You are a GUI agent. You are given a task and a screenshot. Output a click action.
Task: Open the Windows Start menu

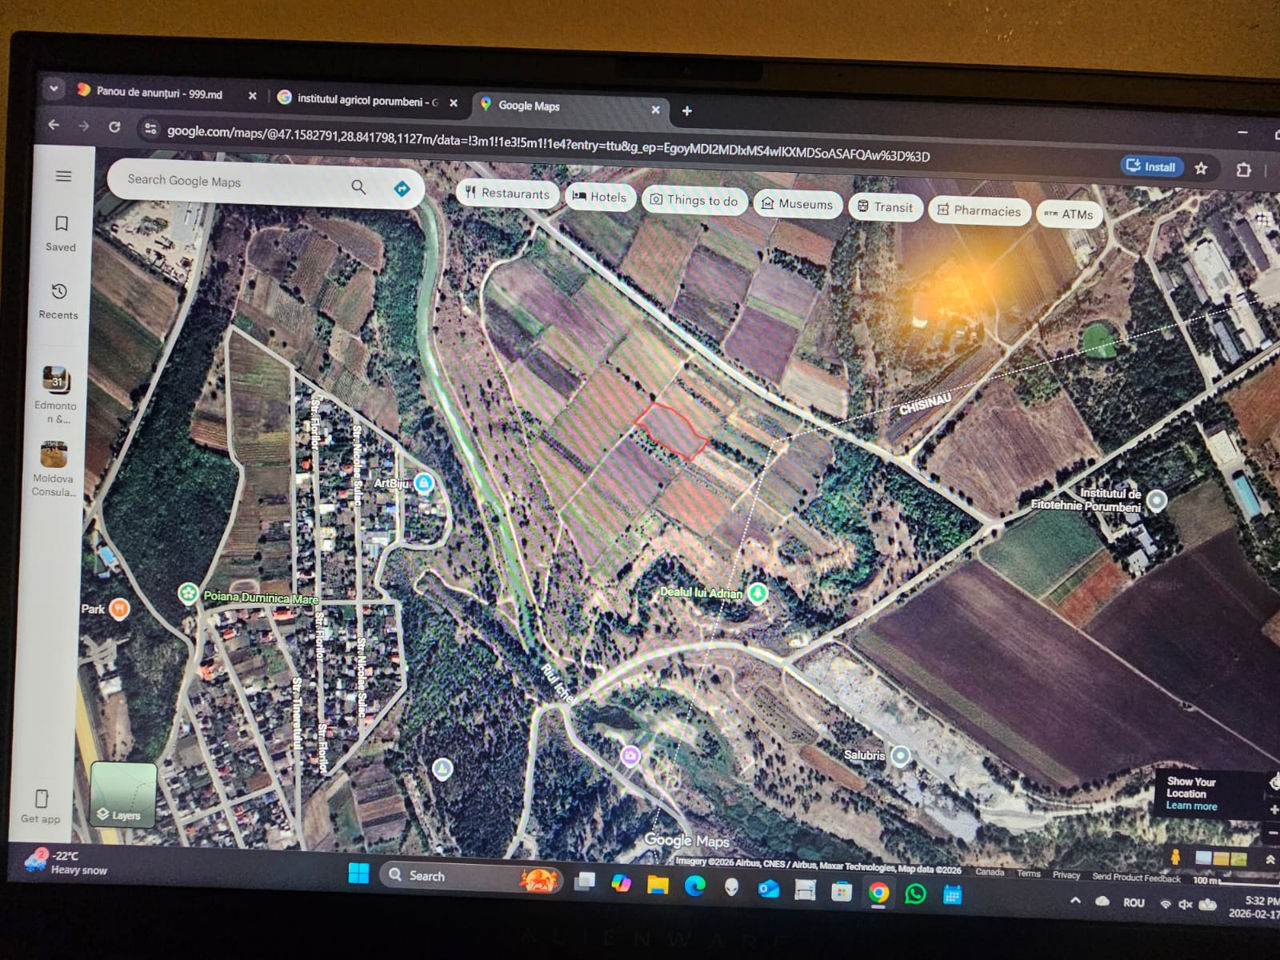pyautogui.click(x=359, y=873)
